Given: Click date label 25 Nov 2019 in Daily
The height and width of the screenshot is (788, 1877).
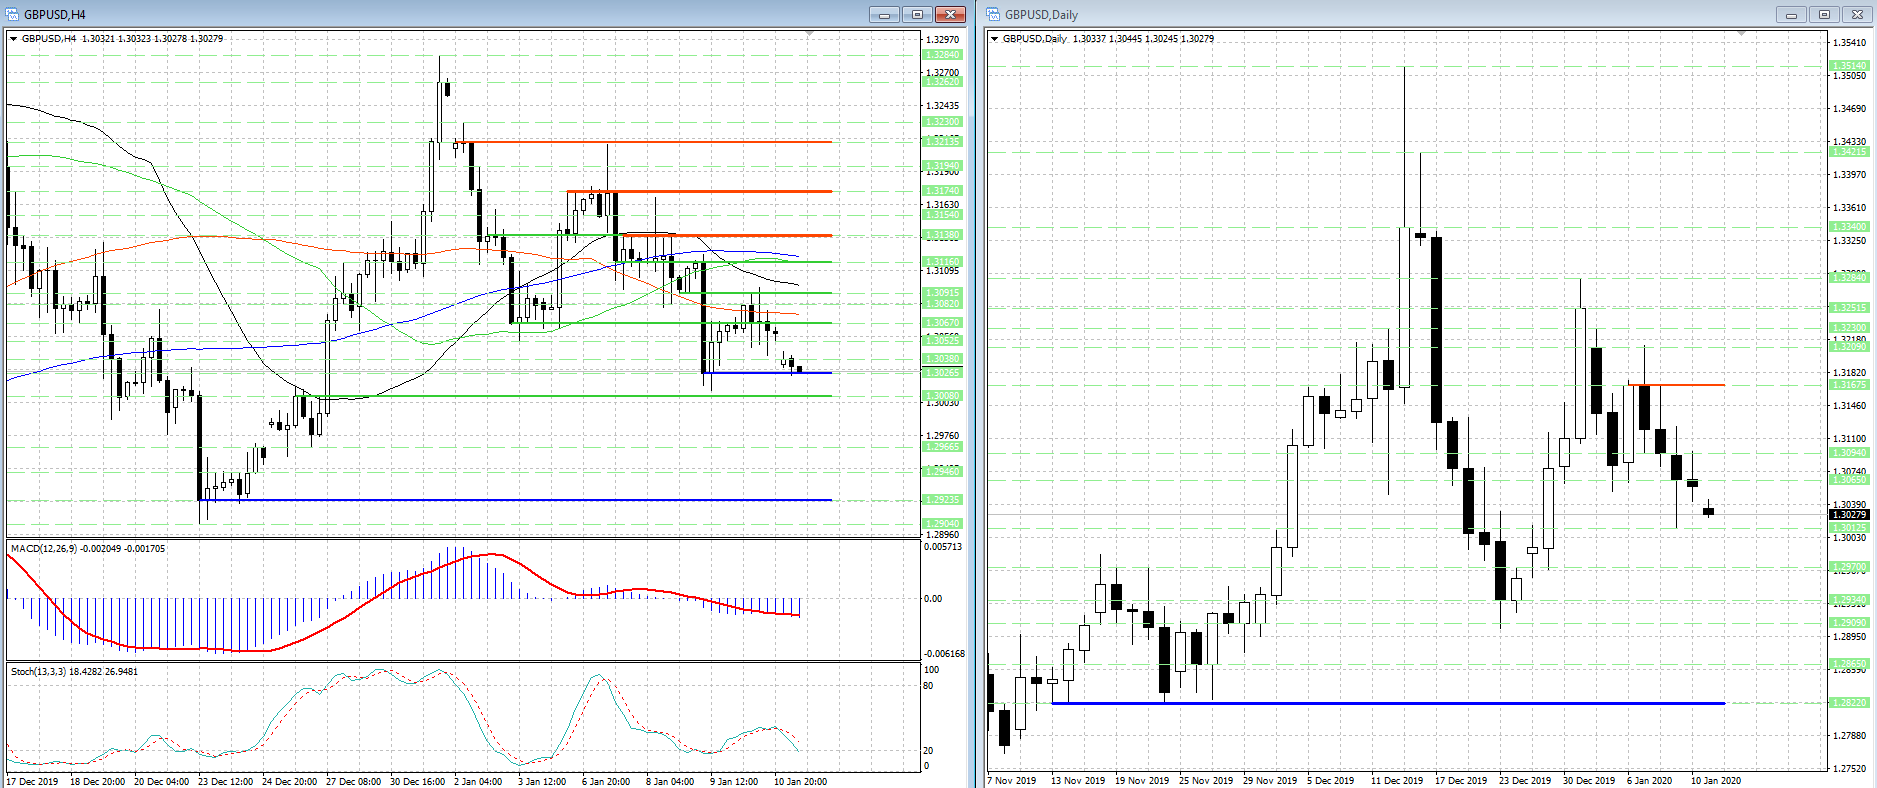Looking at the screenshot, I should point(1206,780).
